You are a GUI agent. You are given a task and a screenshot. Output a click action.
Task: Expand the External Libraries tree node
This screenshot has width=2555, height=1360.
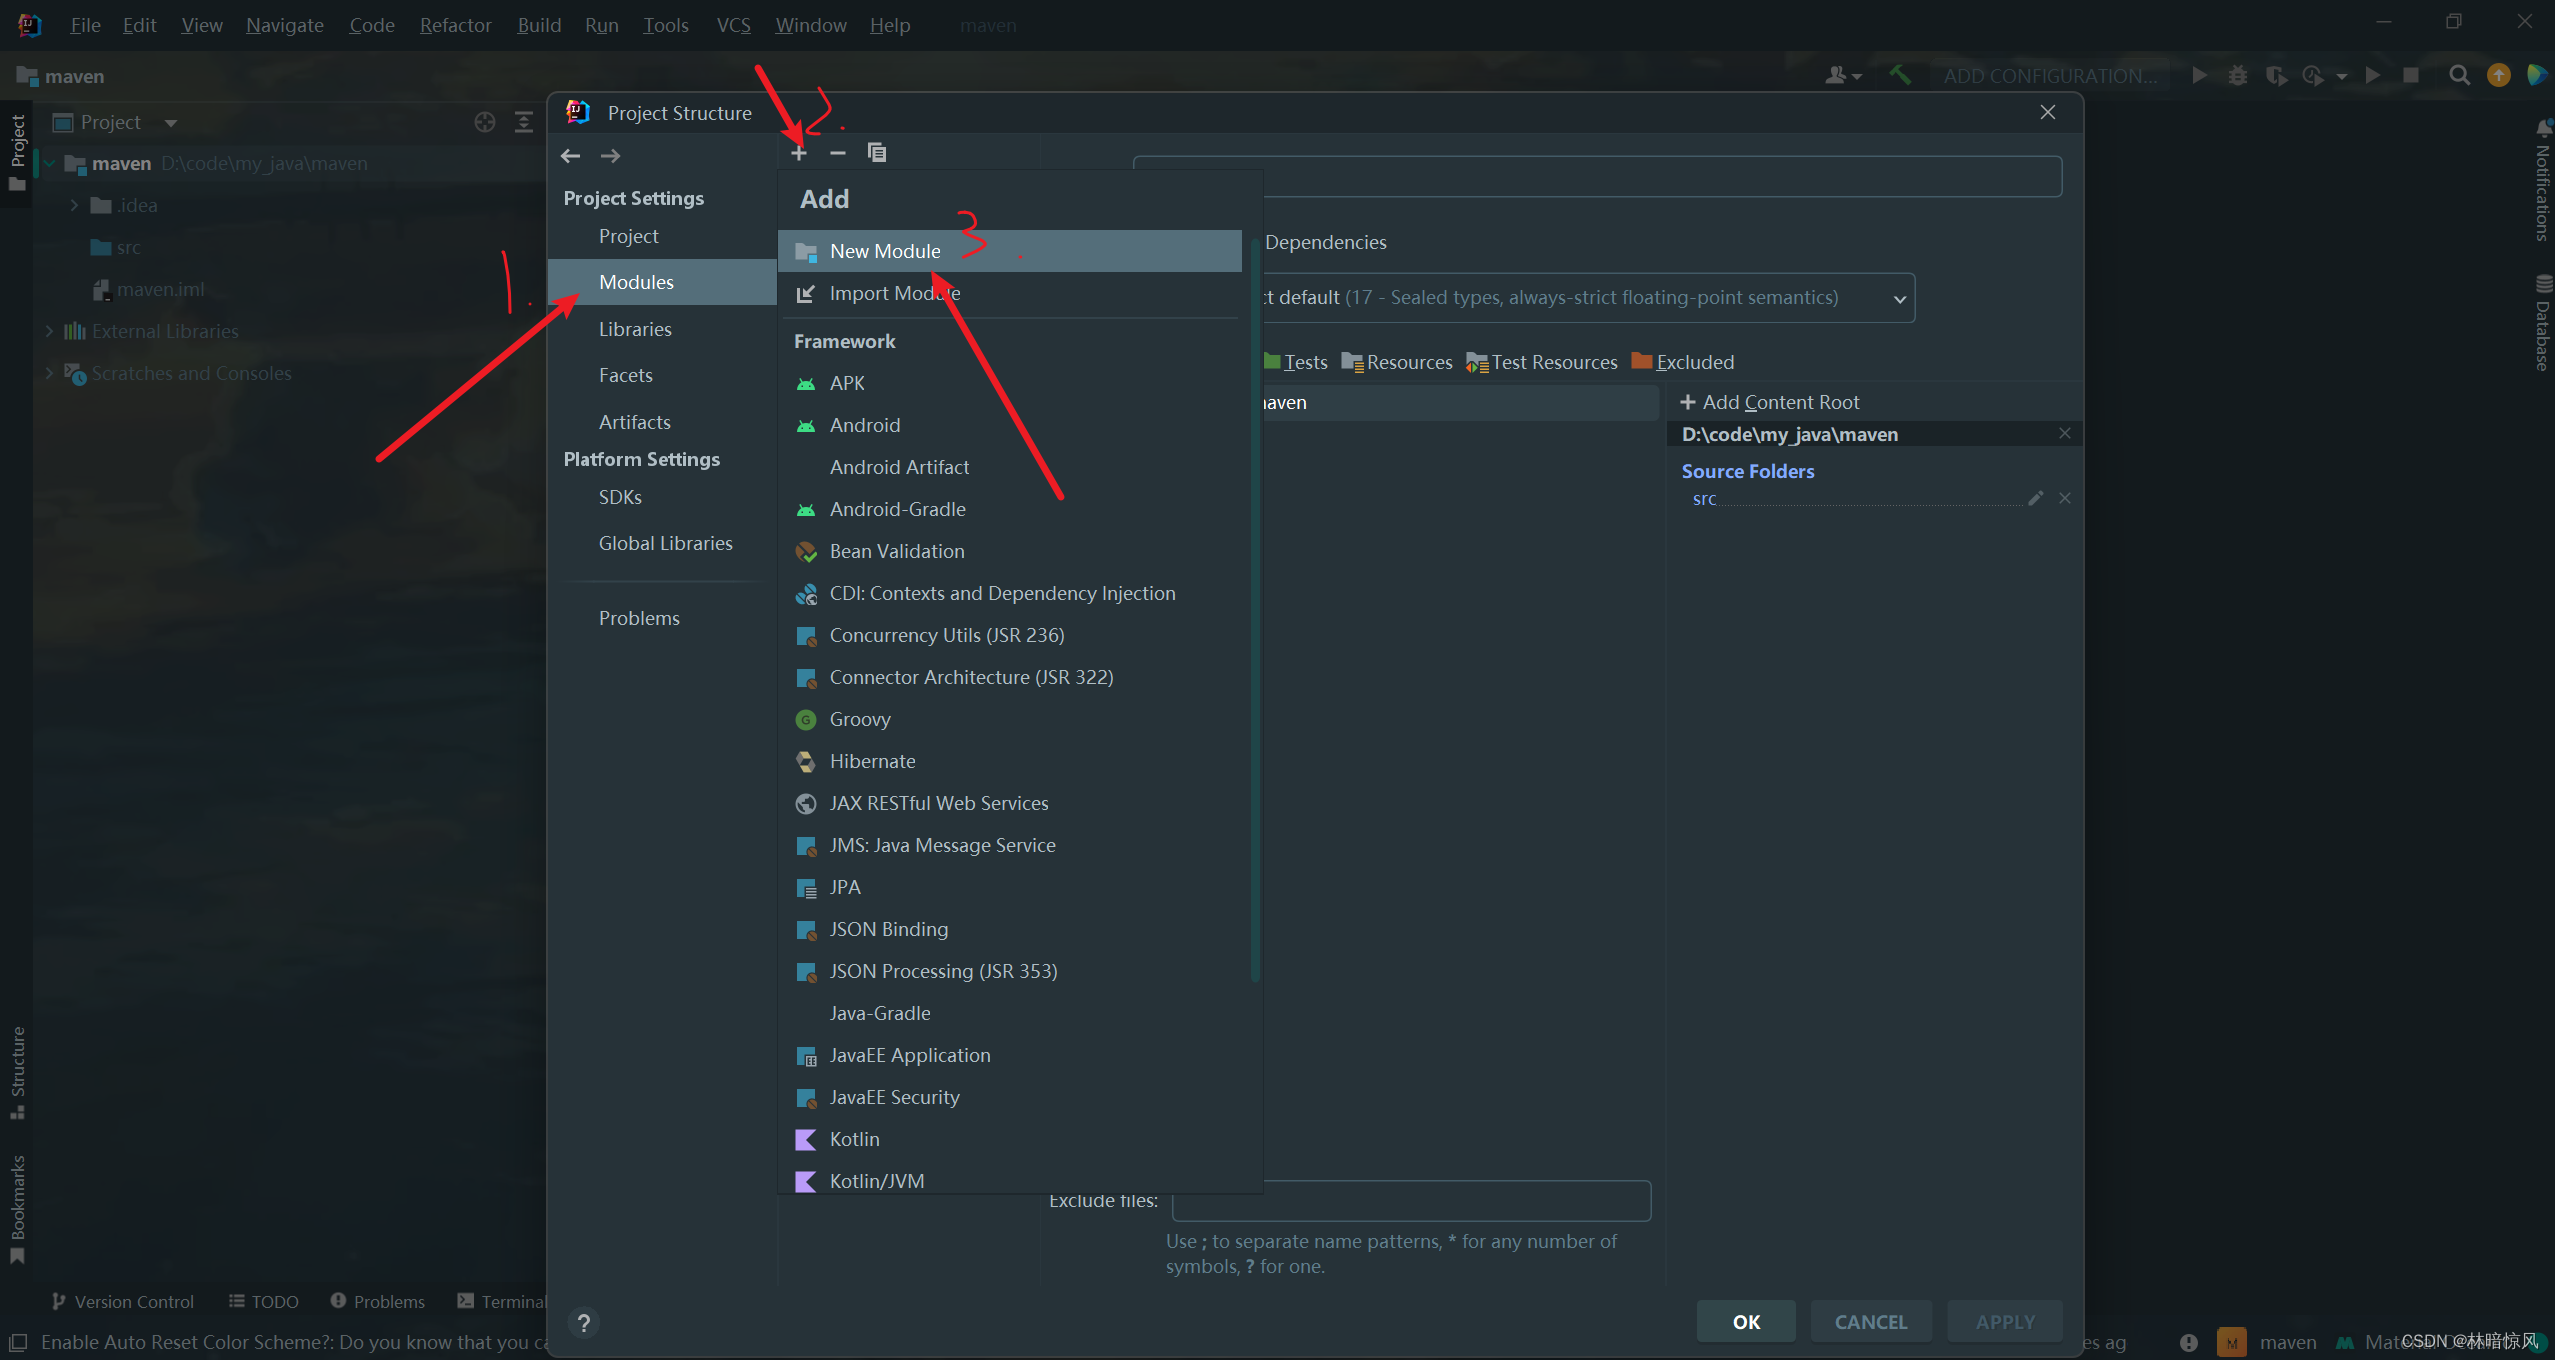coord(49,331)
